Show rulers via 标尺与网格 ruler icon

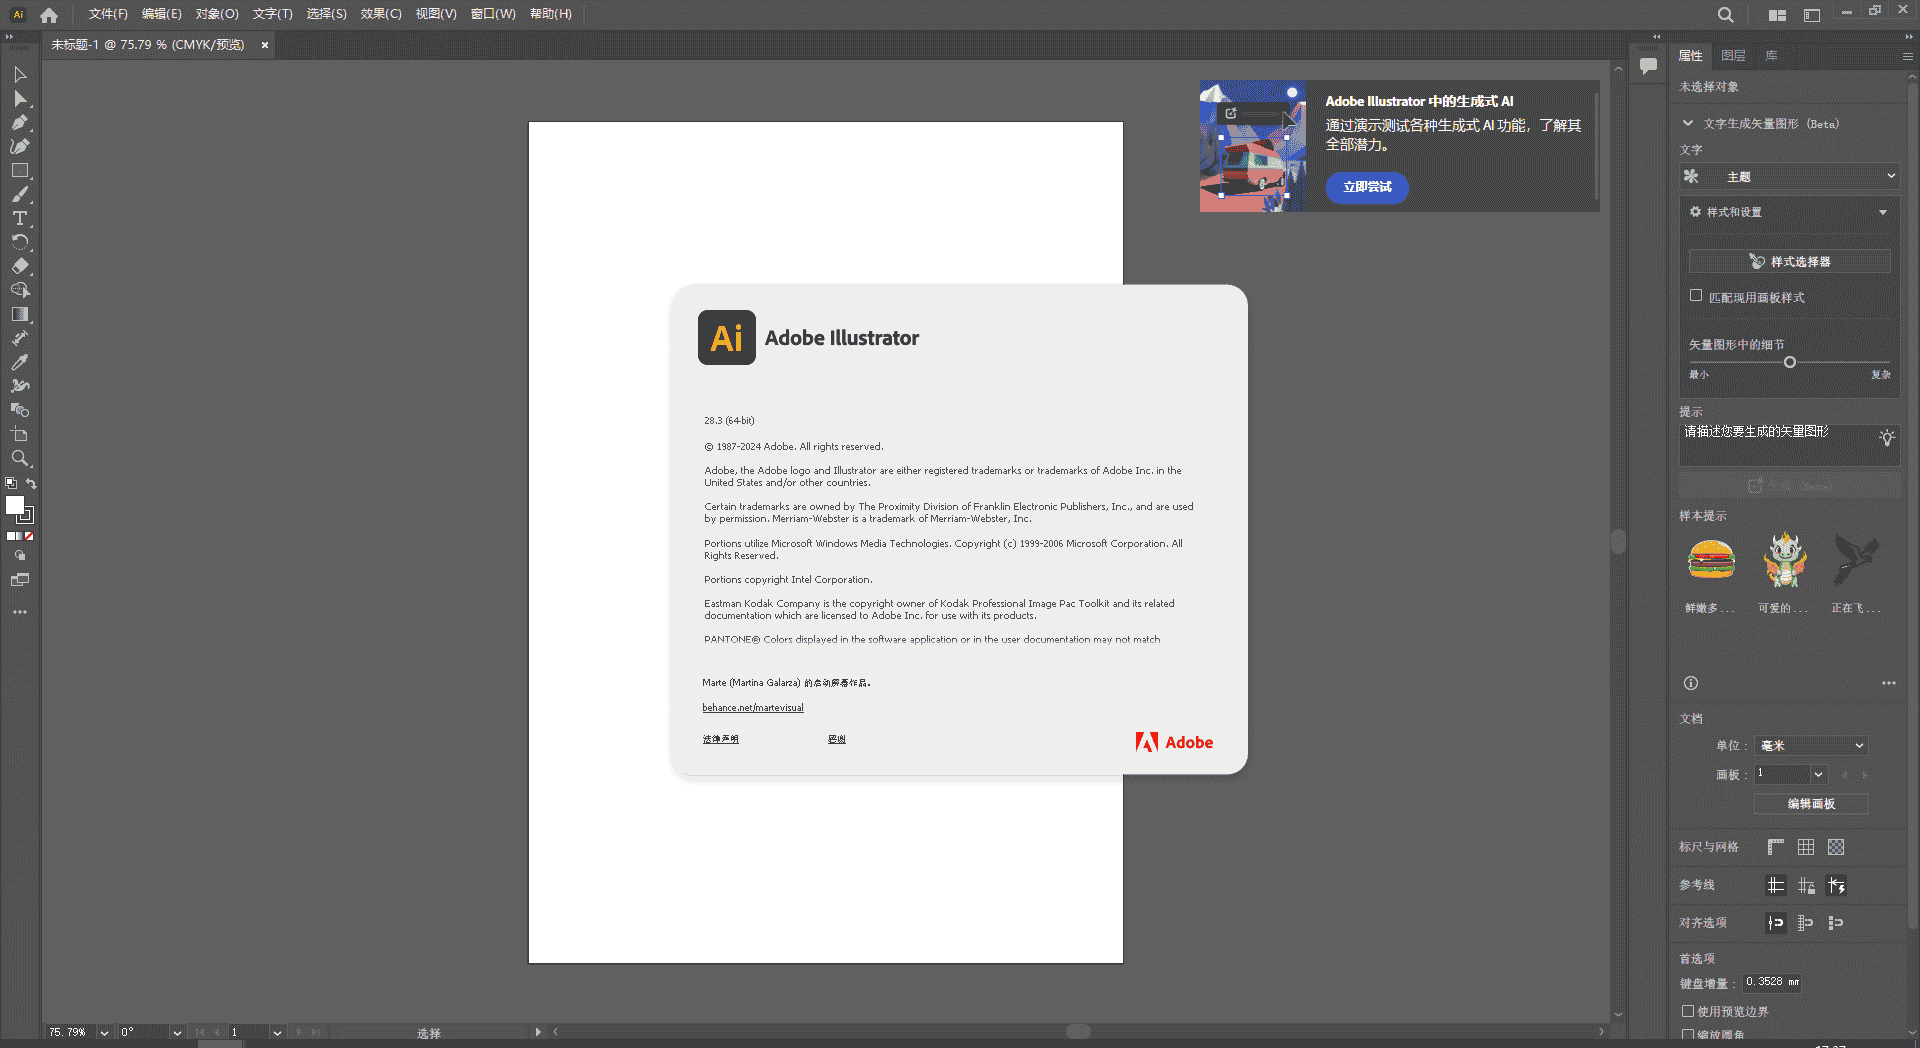point(1775,846)
